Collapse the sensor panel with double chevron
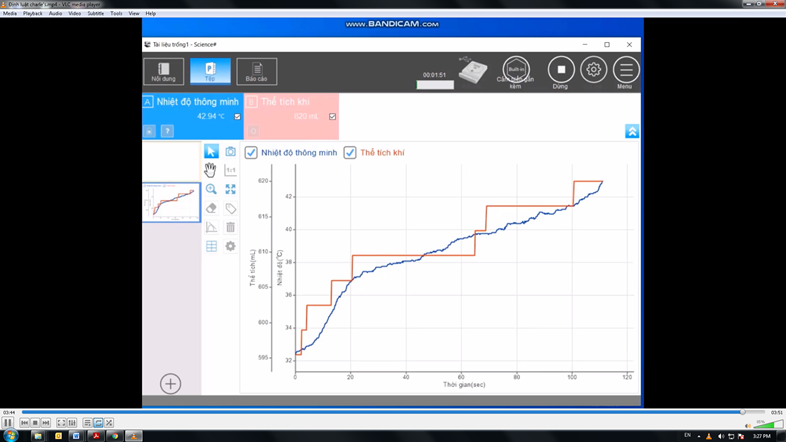 coord(632,131)
